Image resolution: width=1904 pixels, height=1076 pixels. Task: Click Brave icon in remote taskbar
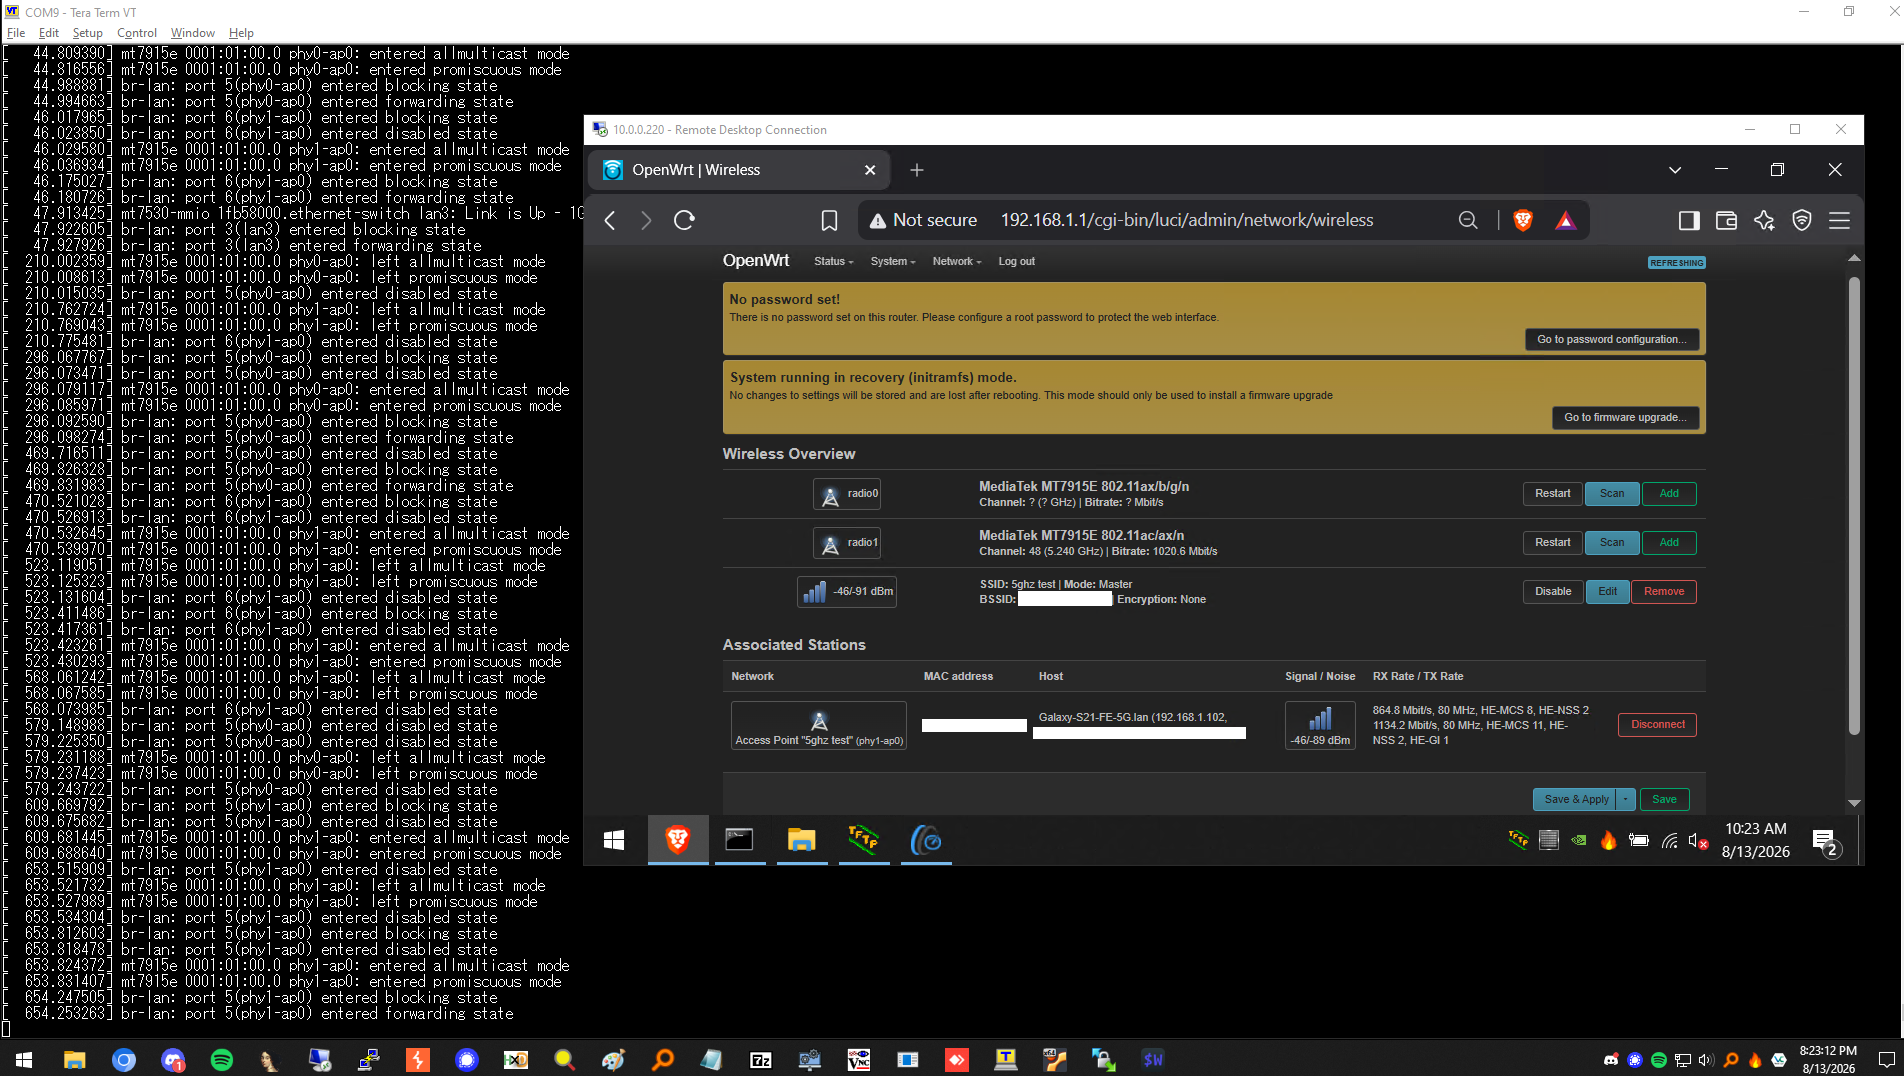coord(678,840)
